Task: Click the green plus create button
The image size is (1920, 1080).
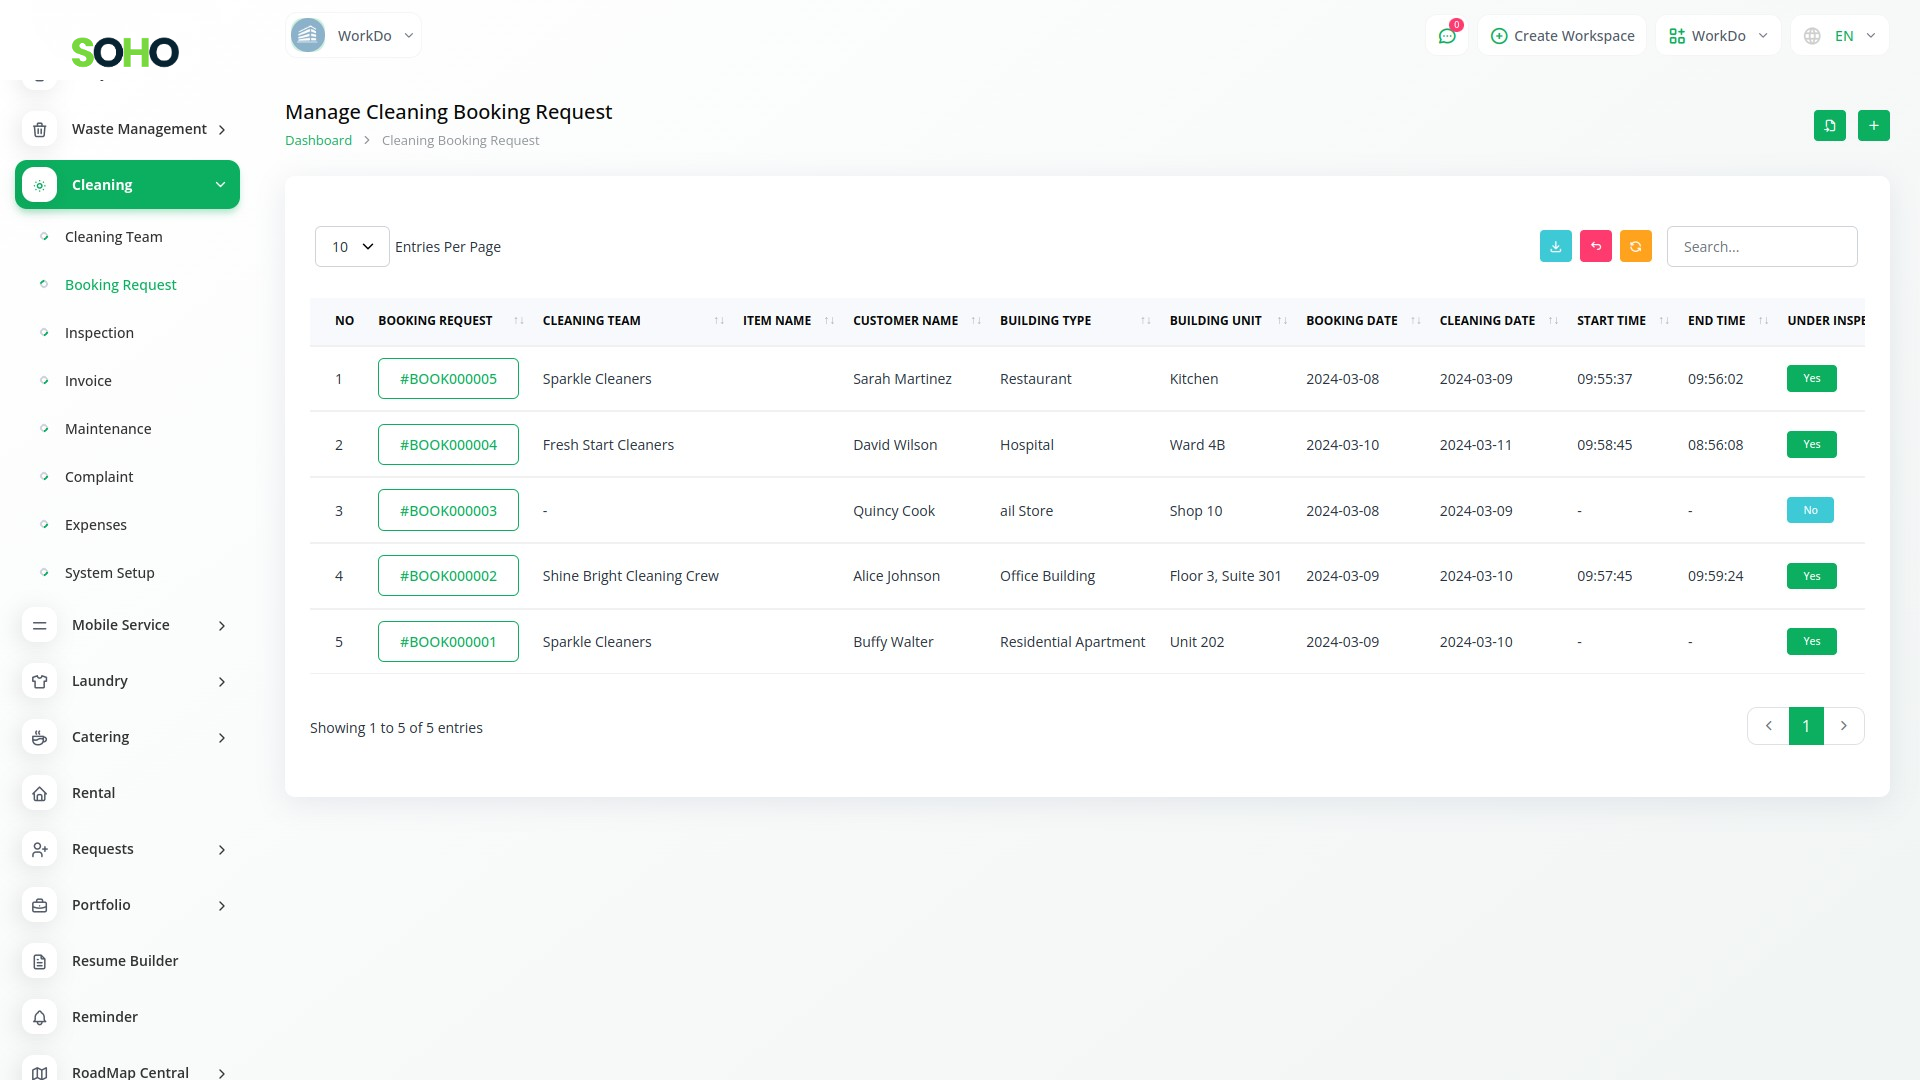Action: pos(1873,125)
